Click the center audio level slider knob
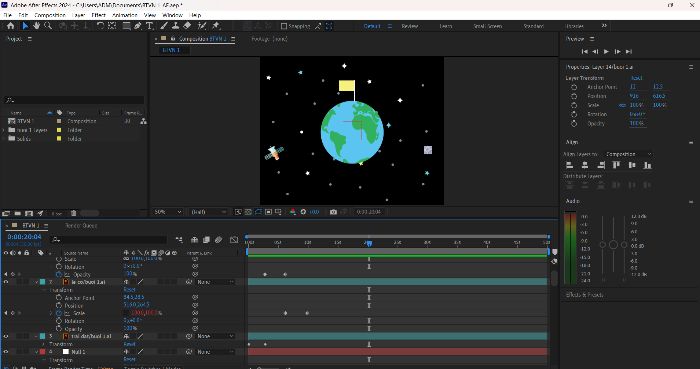The height and width of the screenshot is (369, 700). [x=613, y=245]
